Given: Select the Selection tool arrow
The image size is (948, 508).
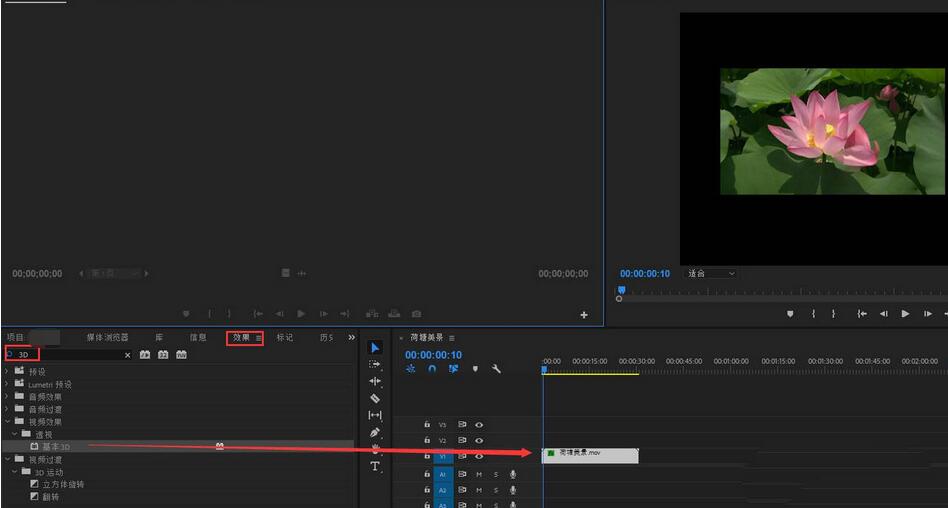Looking at the screenshot, I should [x=375, y=348].
